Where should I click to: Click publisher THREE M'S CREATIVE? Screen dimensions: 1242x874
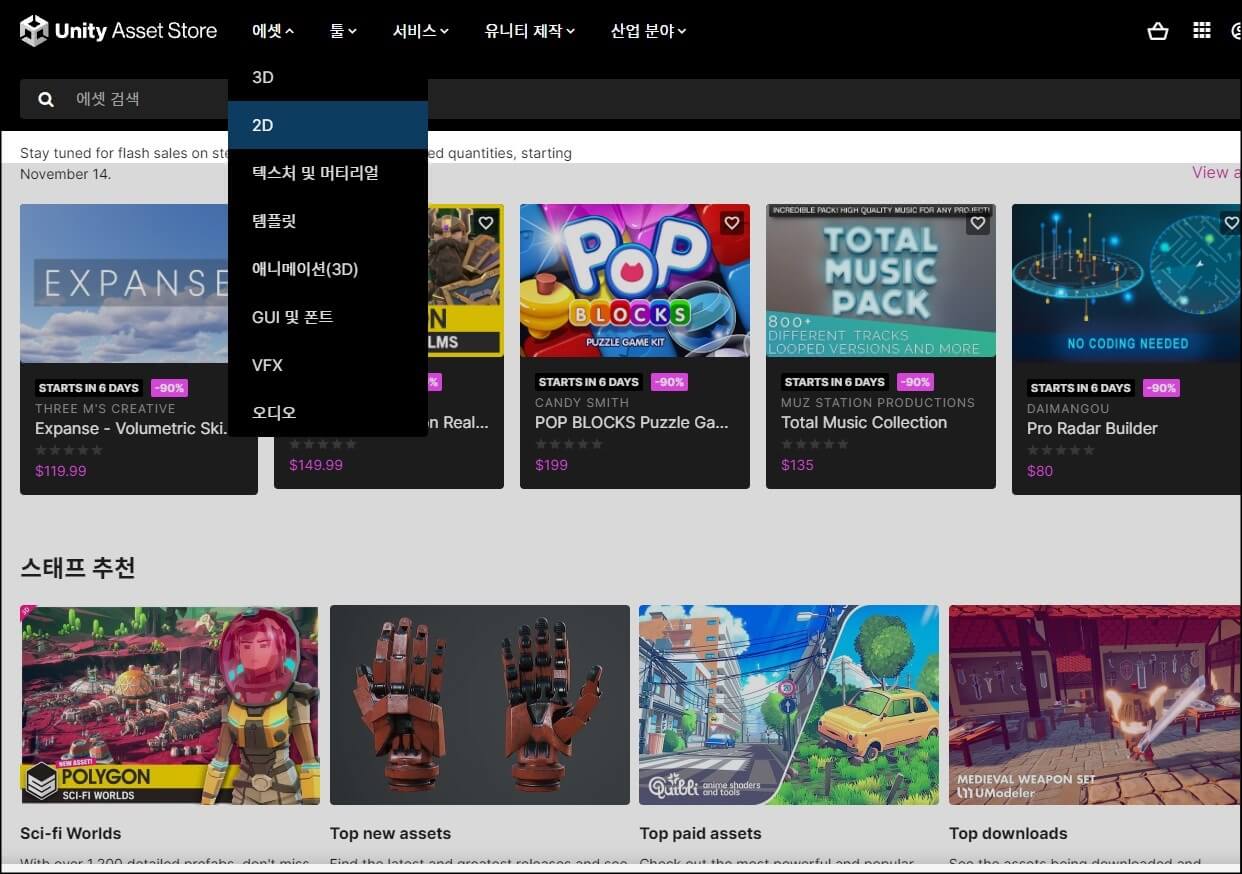(105, 408)
